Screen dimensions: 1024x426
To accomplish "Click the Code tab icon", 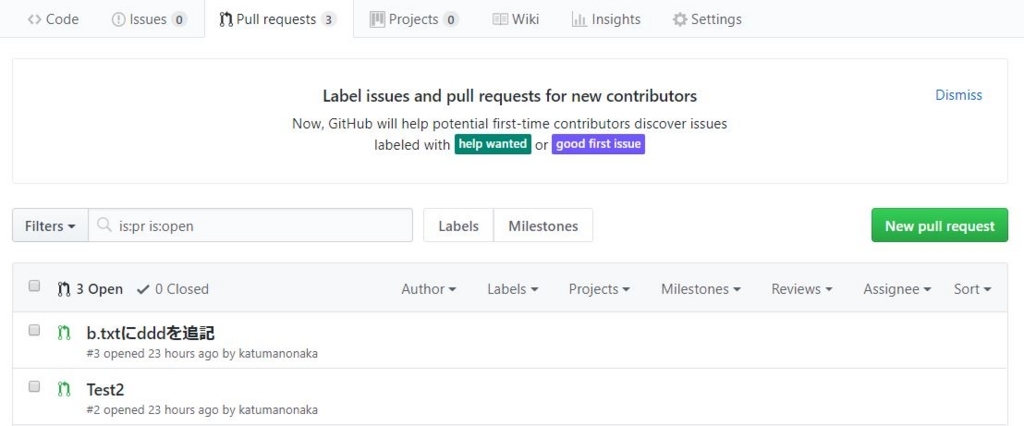I will (34, 19).
